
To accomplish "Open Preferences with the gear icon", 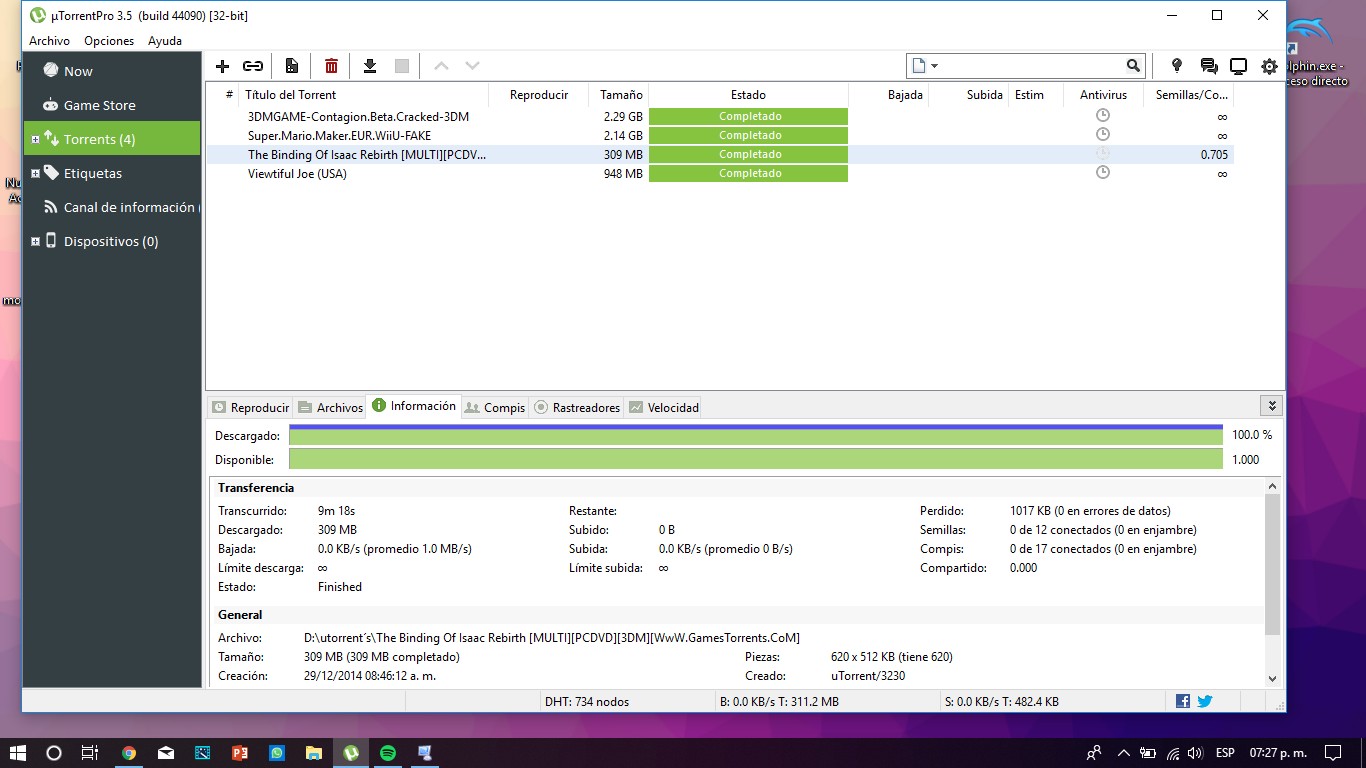I will [1269, 67].
